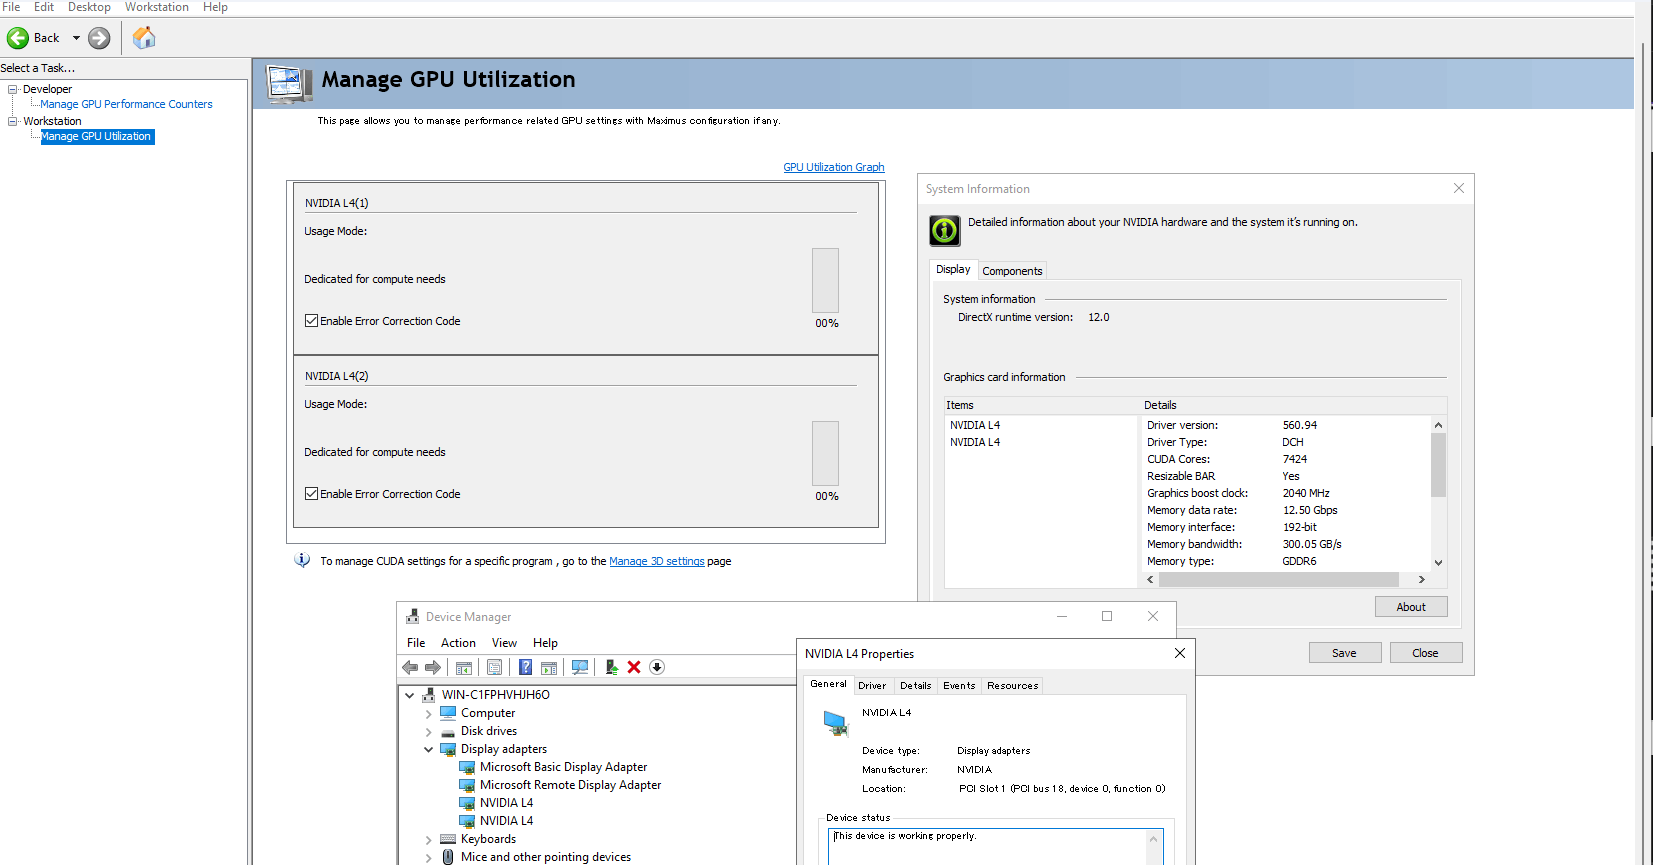Collapse the Workstation task tree node
The height and width of the screenshot is (865, 1653).
13,121
